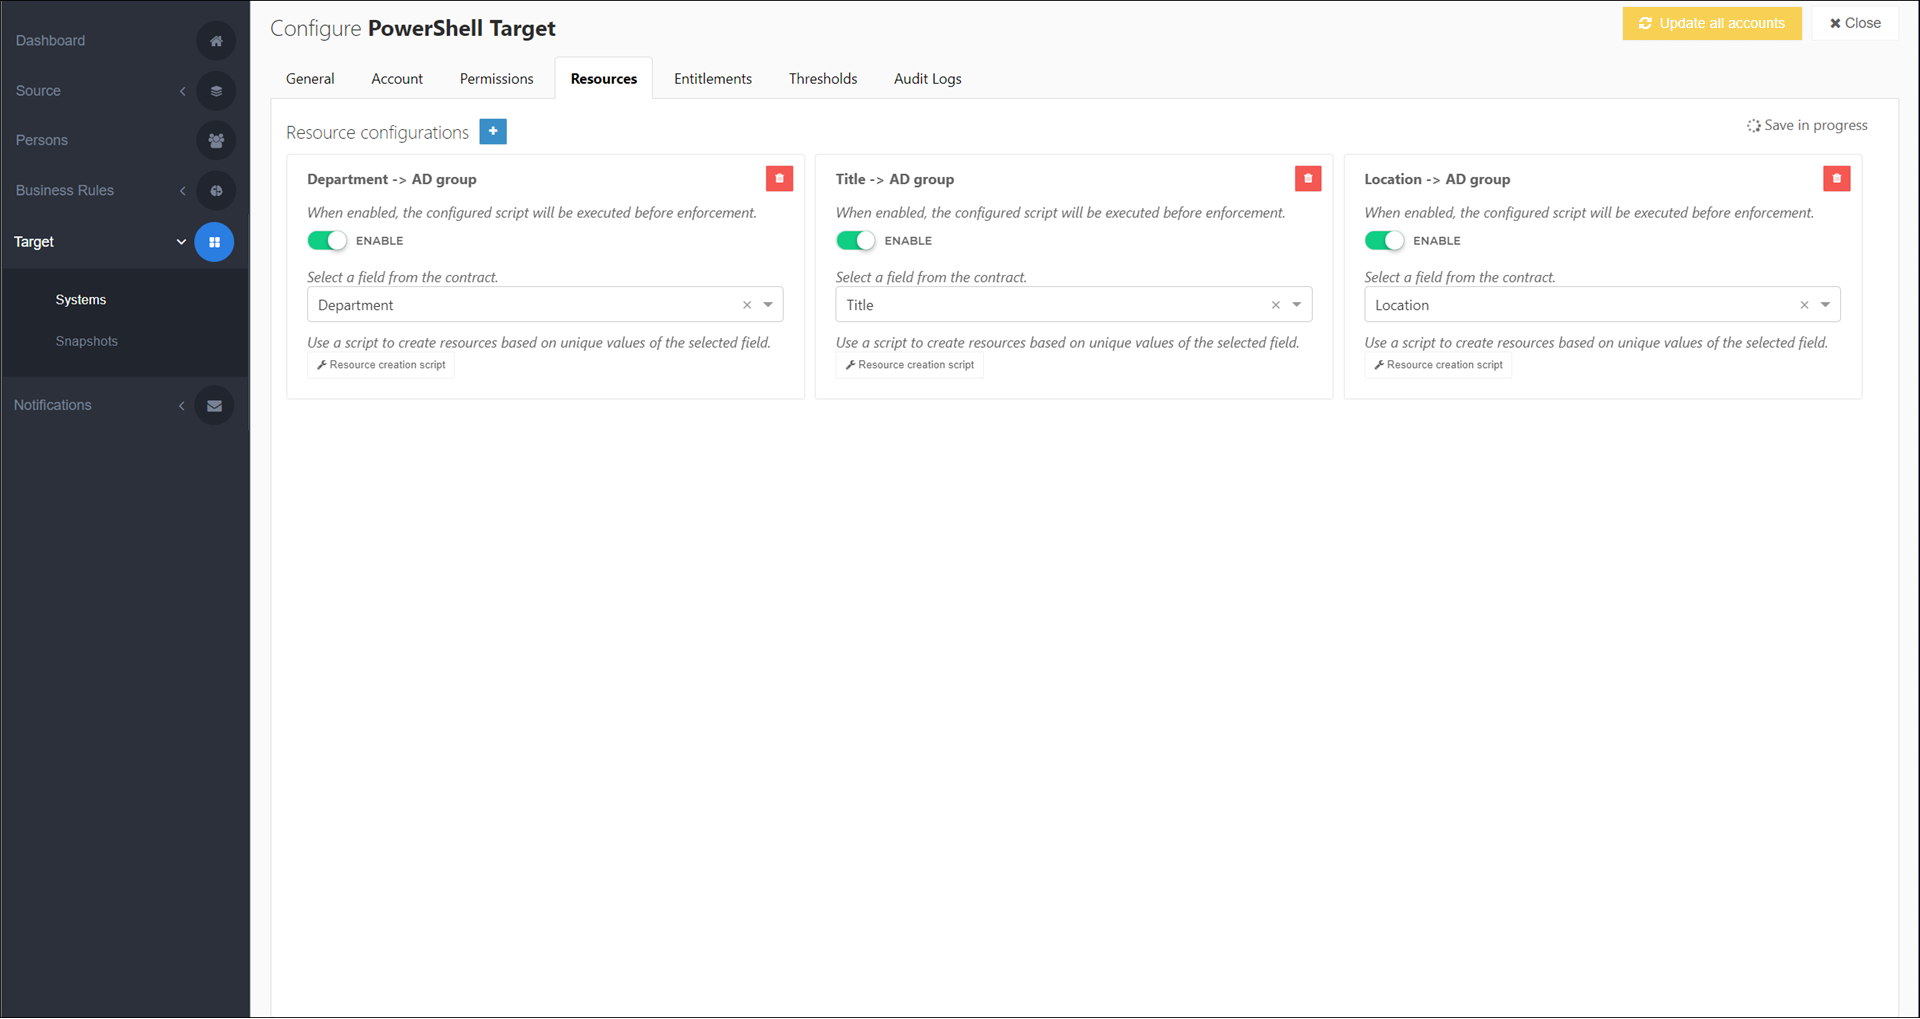
Task: Open Snapshots under Target
Action: pos(87,342)
